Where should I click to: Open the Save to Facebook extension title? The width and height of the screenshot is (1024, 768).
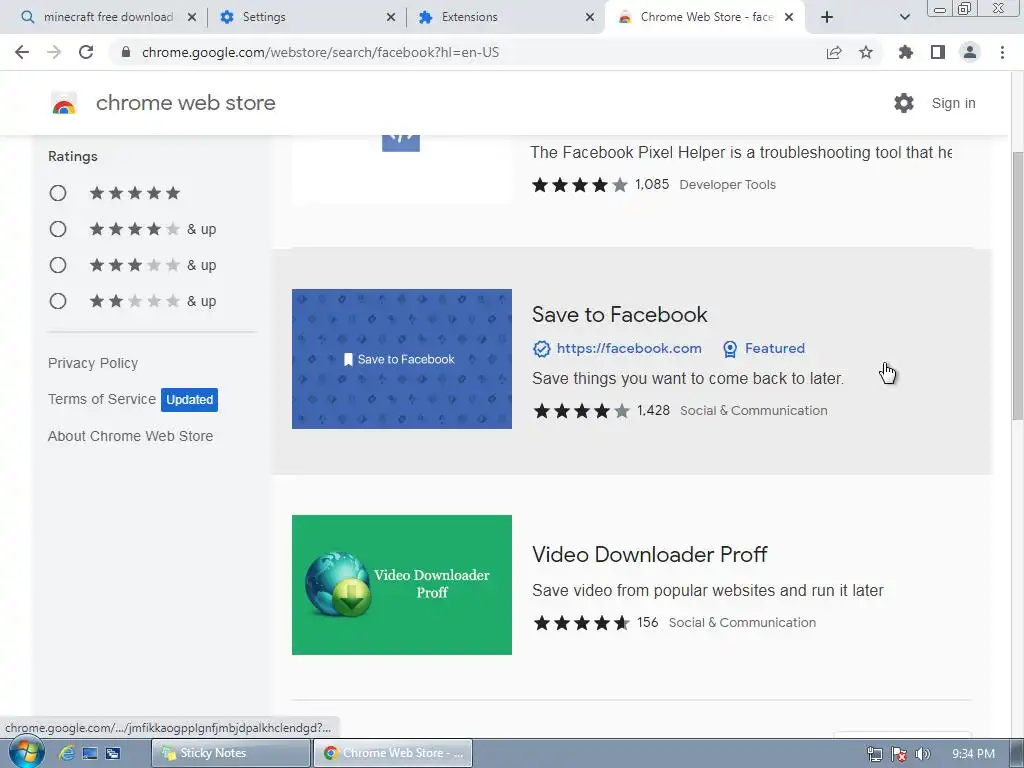[x=620, y=315]
